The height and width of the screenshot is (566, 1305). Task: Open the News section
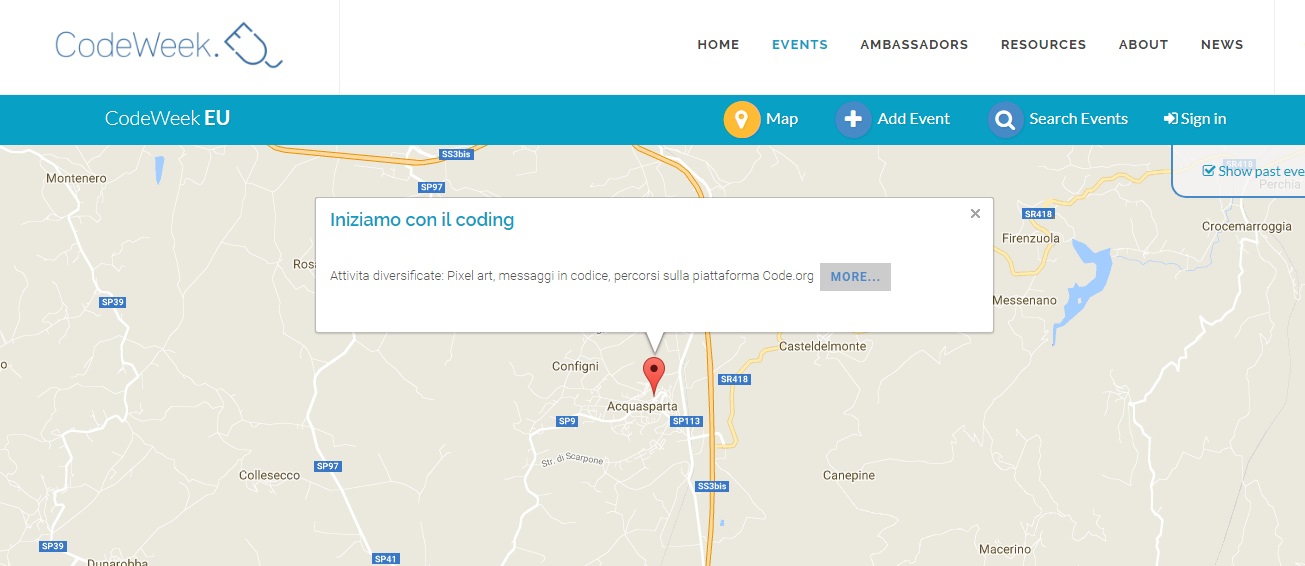[1222, 45]
